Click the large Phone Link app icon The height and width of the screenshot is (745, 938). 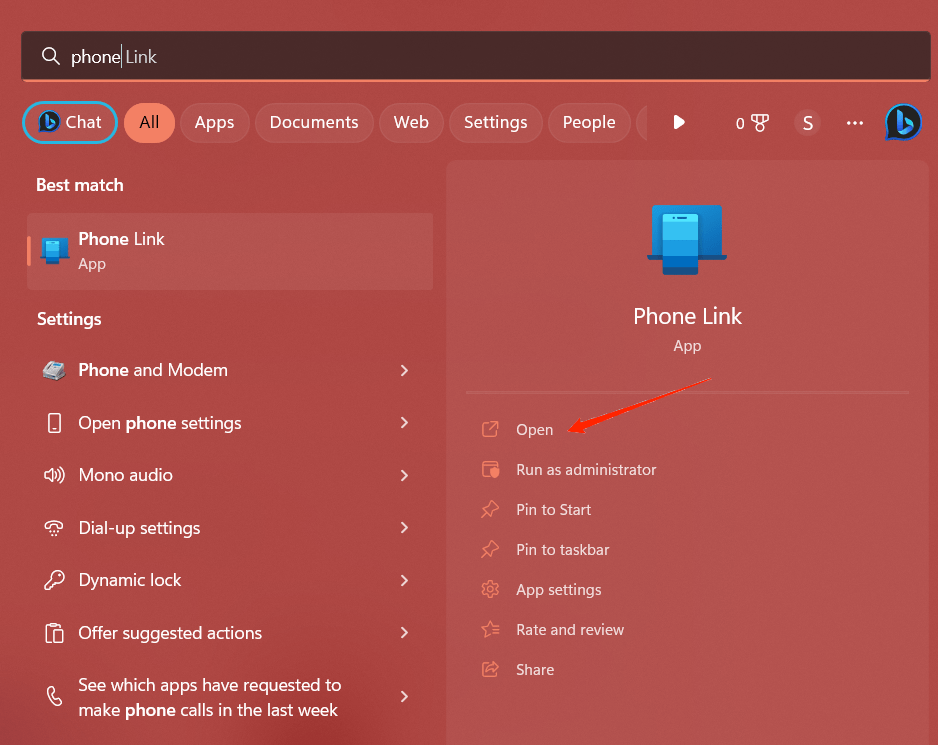tap(687, 240)
